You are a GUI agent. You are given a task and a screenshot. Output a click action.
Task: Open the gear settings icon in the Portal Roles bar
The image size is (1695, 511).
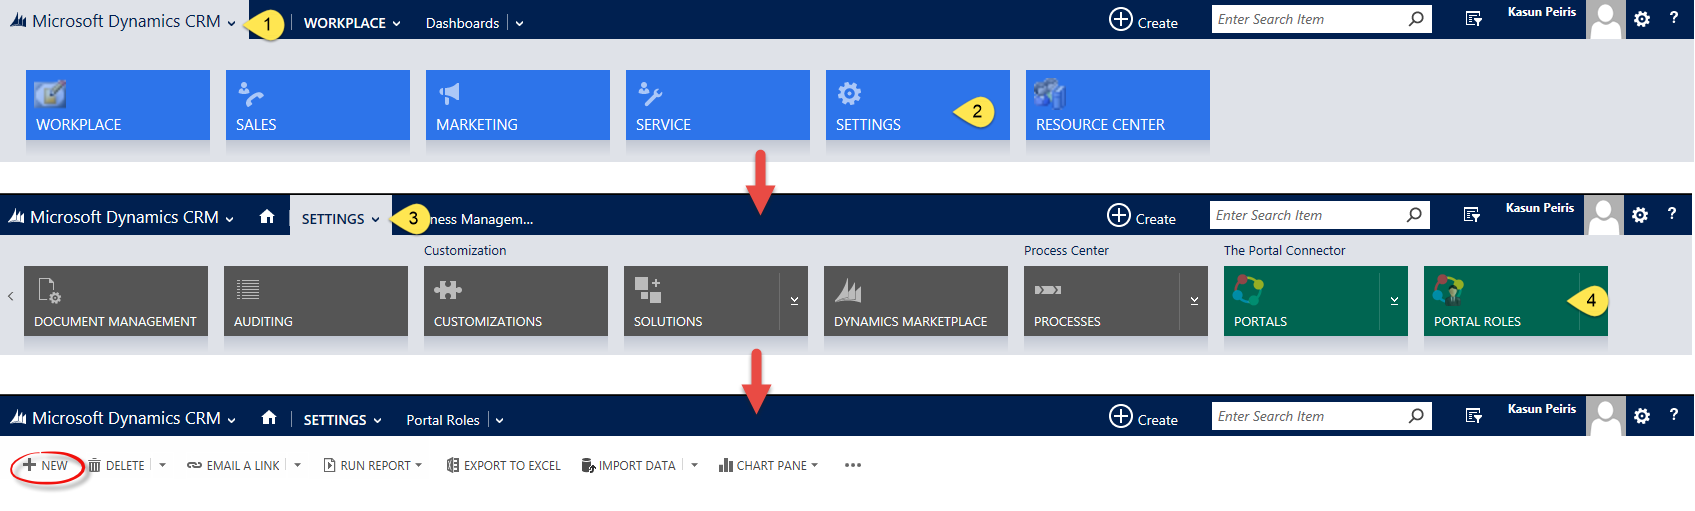[x=1642, y=416]
